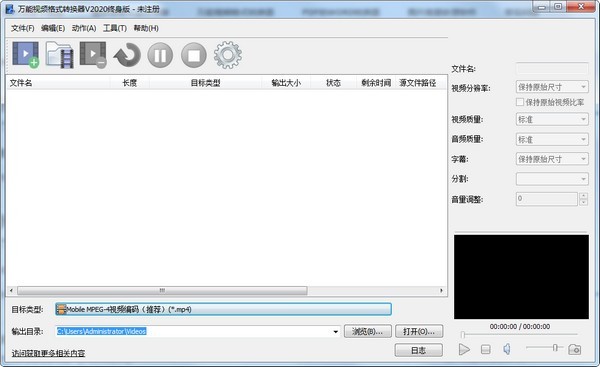Open the 工具(T) menu

[115, 28]
